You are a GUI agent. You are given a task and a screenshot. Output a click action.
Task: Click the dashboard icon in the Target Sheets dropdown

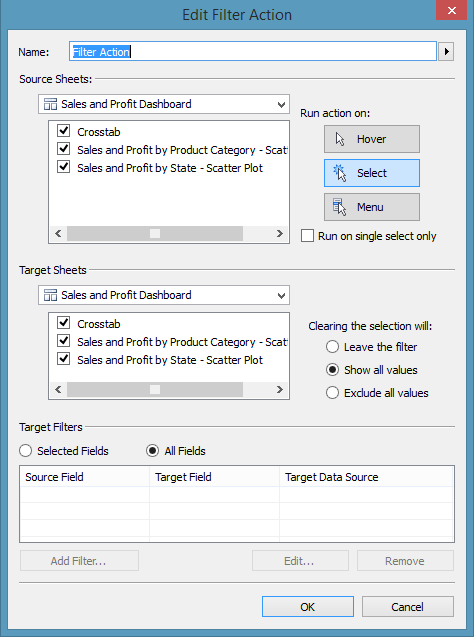tap(50, 295)
